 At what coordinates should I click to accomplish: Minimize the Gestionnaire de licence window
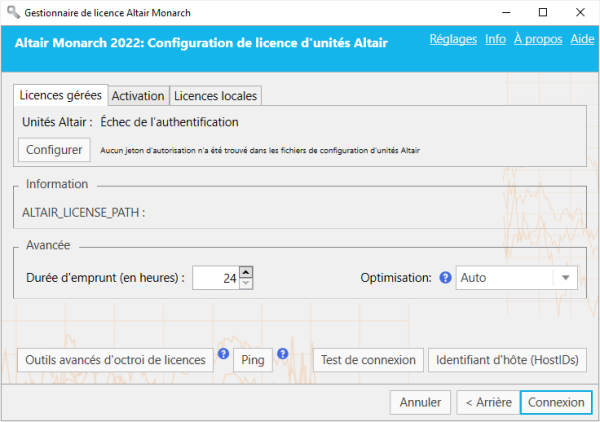[x=506, y=12]
